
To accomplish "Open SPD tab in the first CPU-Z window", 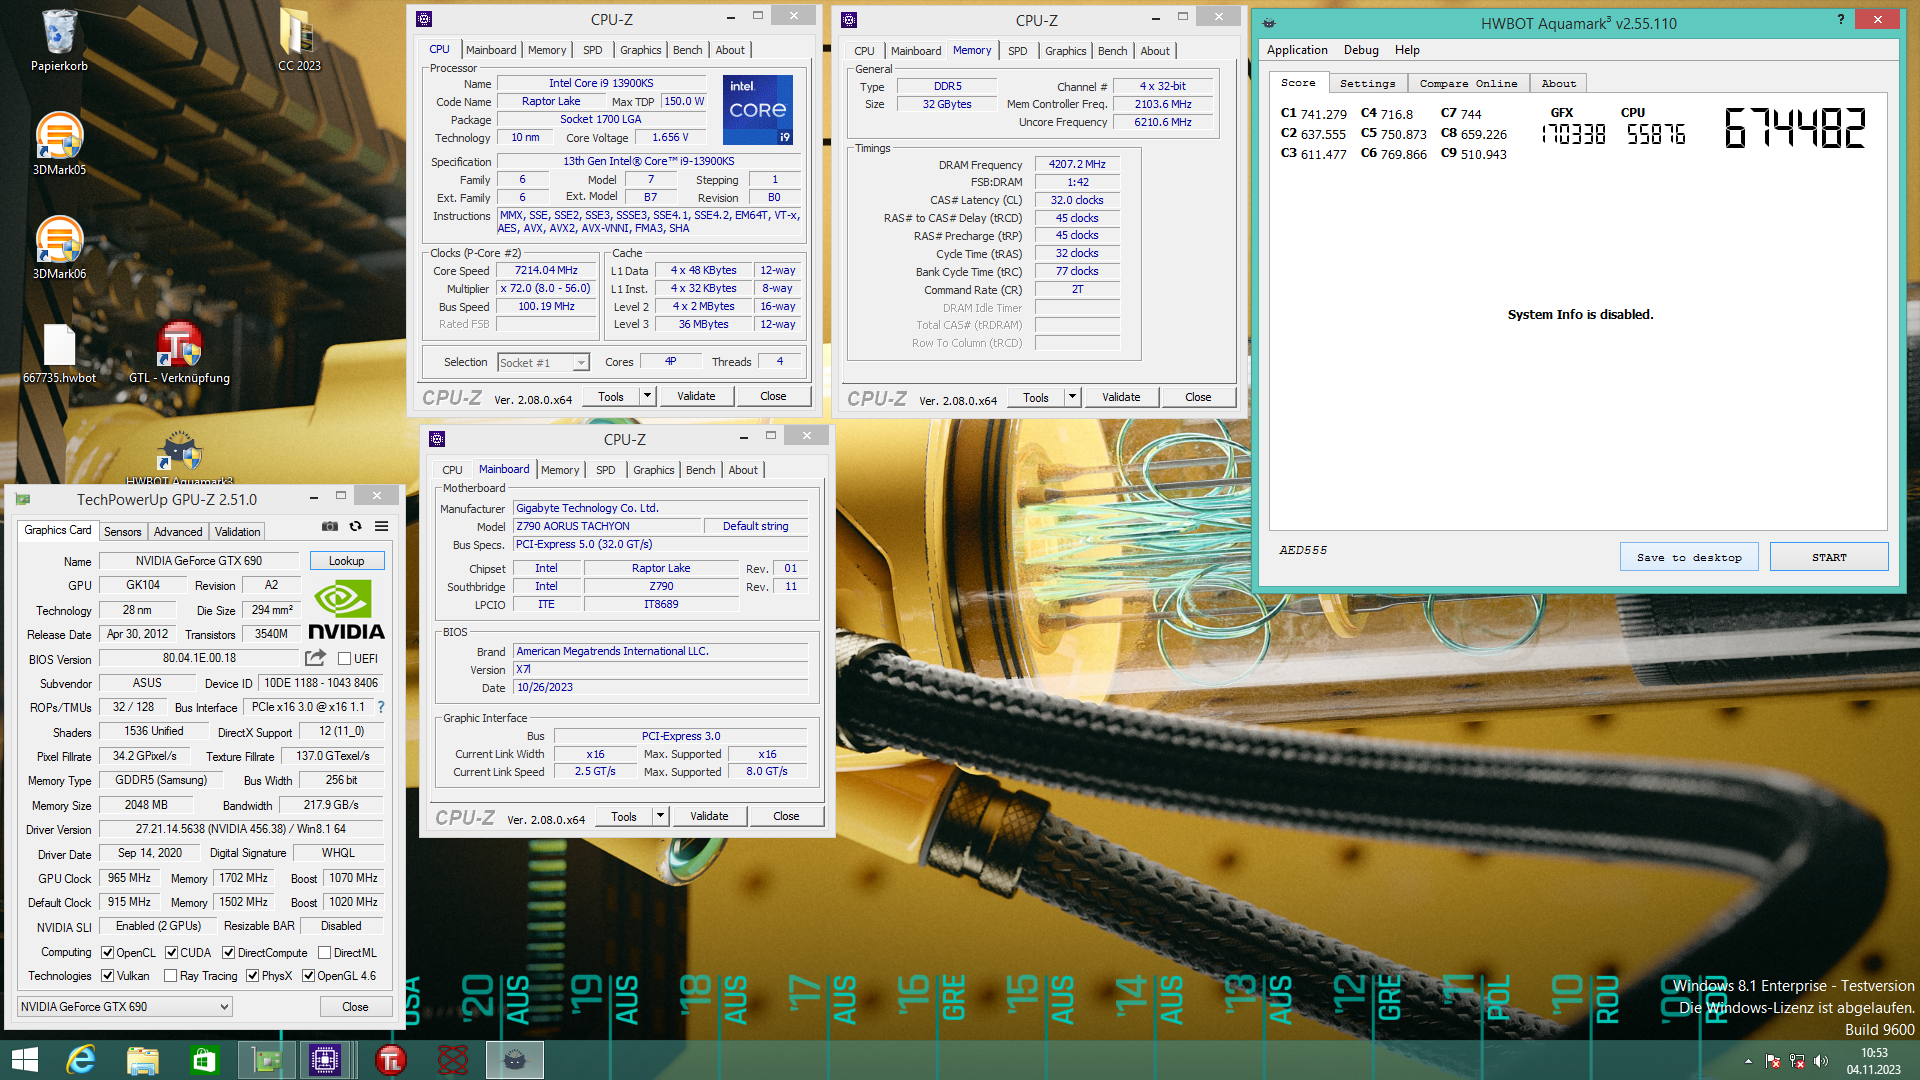I will click(x=593, y=50).
